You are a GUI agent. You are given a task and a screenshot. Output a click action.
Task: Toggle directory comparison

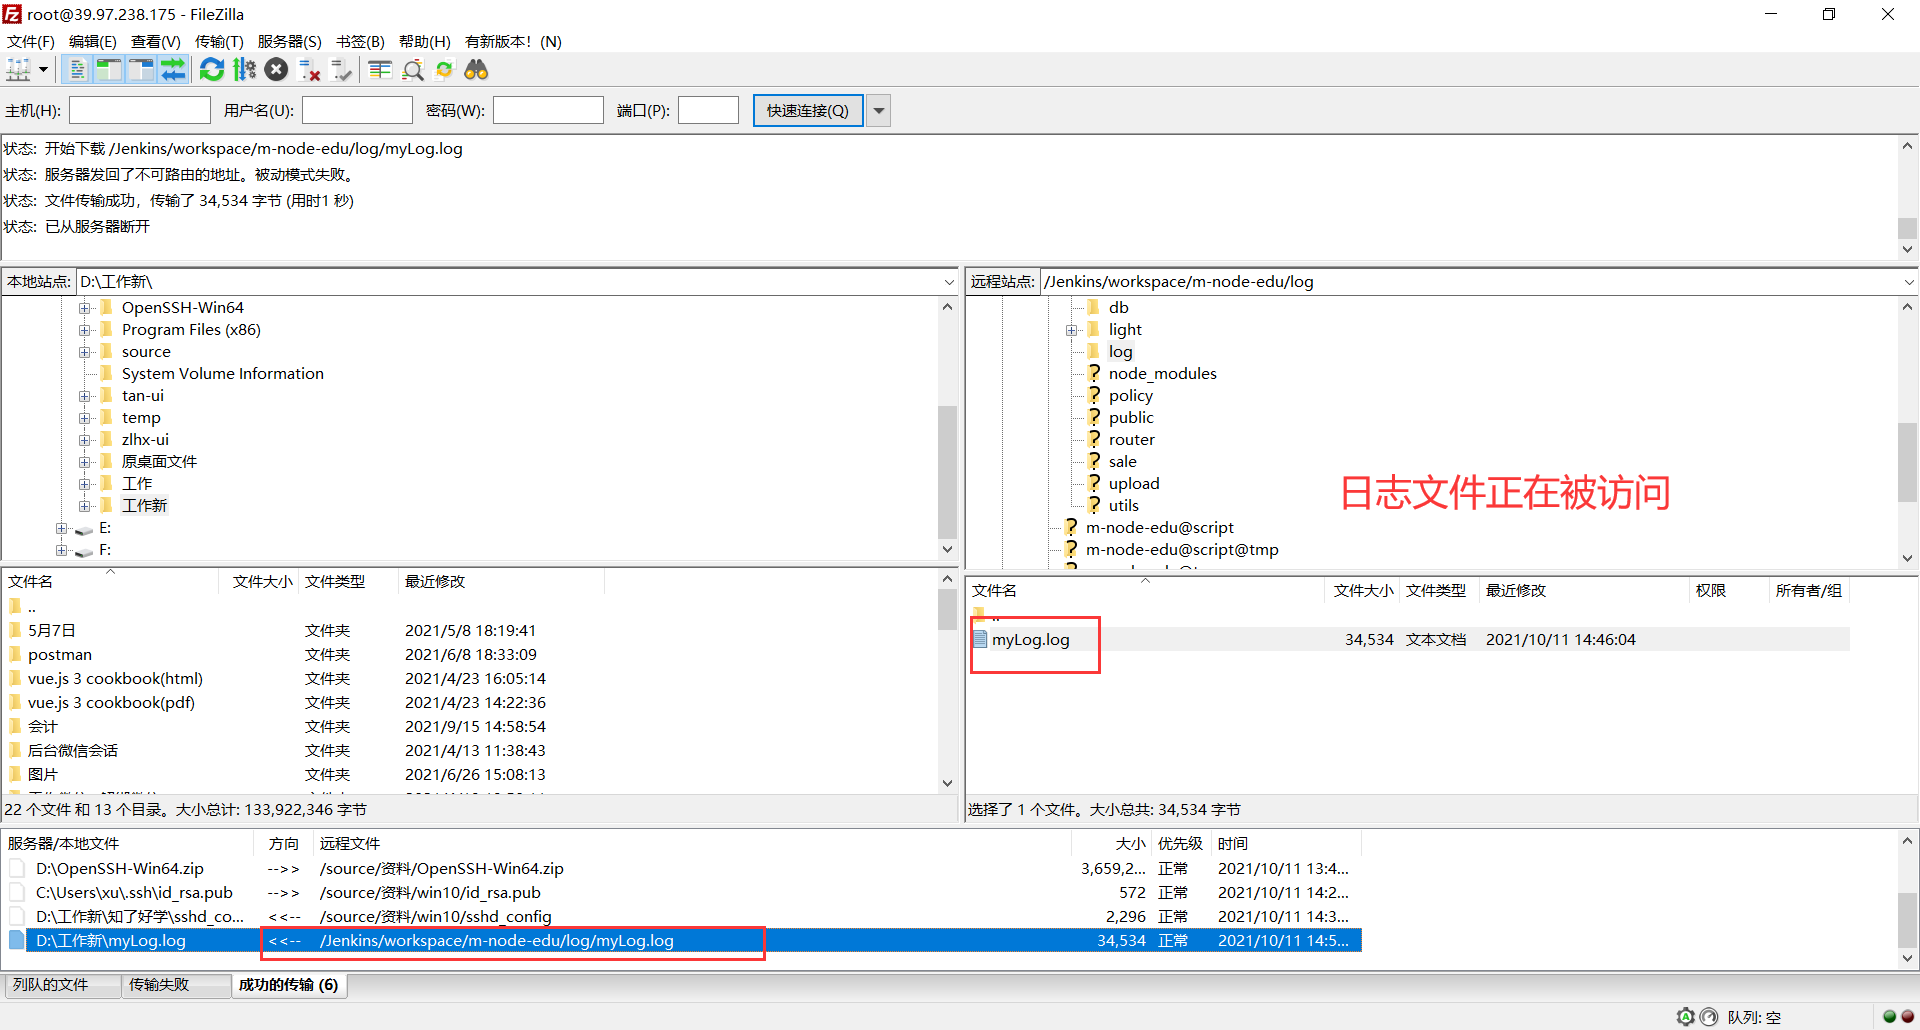pyautogui.click(x=413, y=70)
